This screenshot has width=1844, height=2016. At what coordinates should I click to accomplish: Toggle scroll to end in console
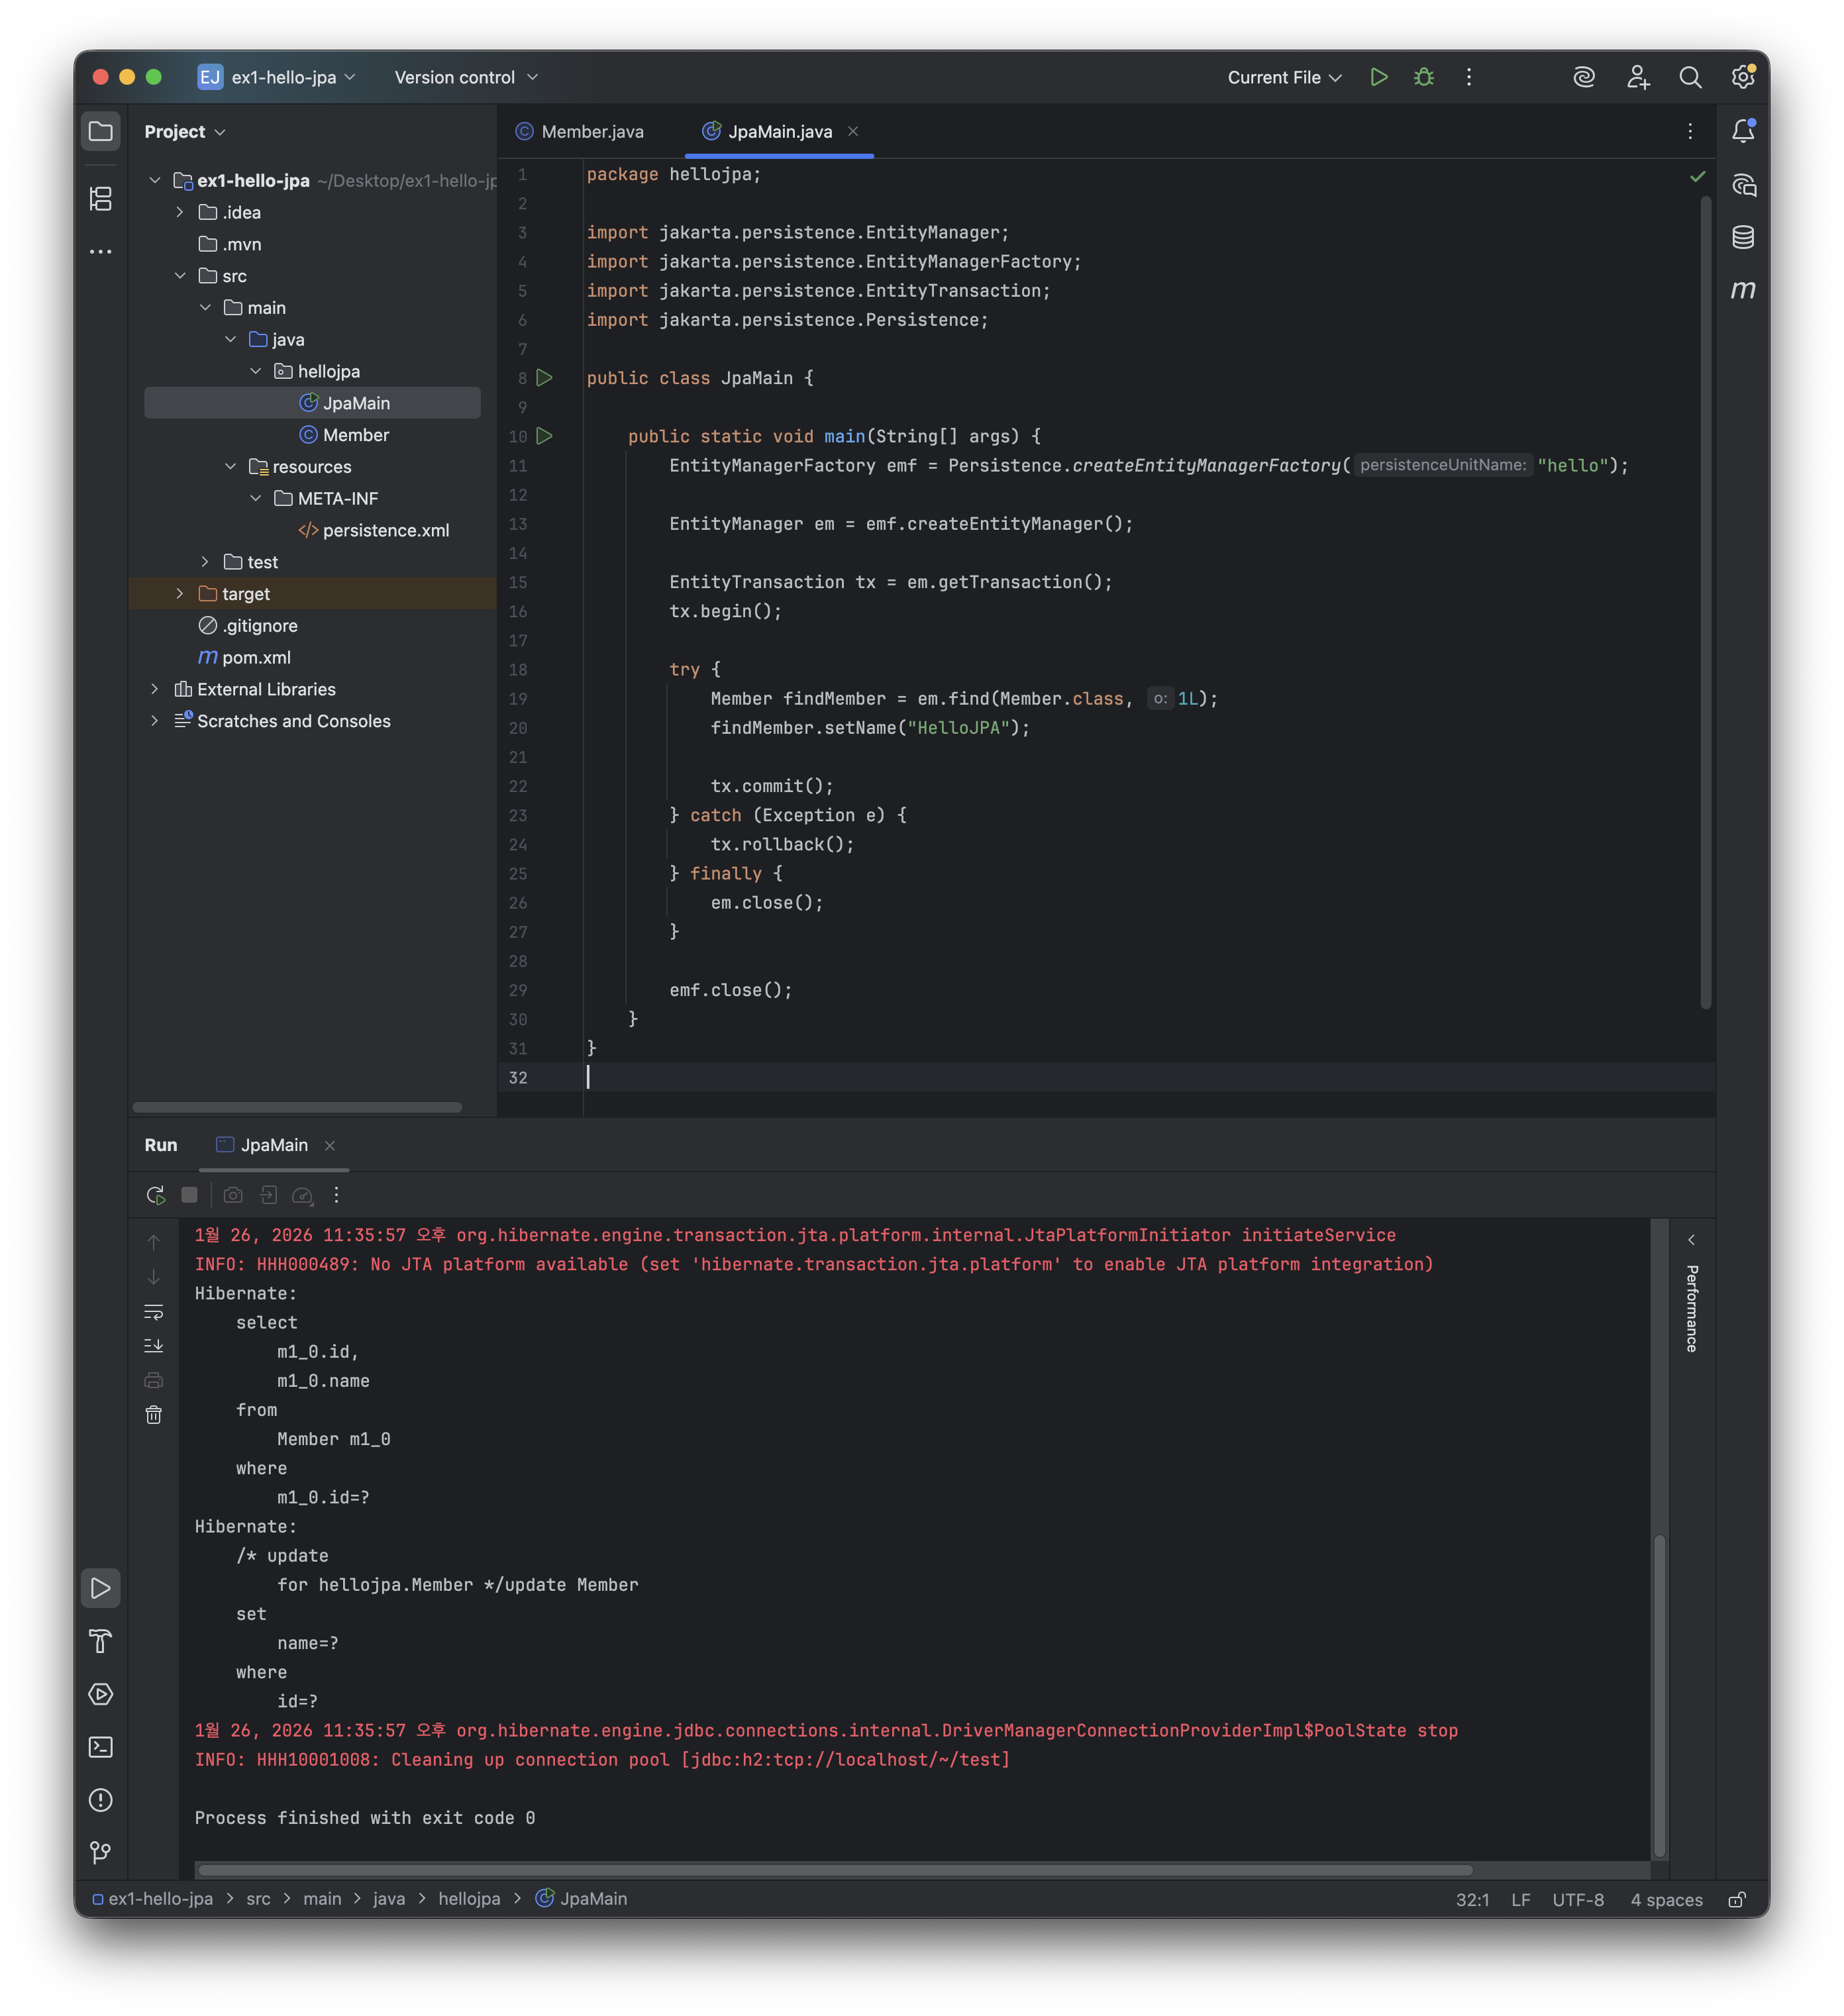click(x=154, y=1345)
